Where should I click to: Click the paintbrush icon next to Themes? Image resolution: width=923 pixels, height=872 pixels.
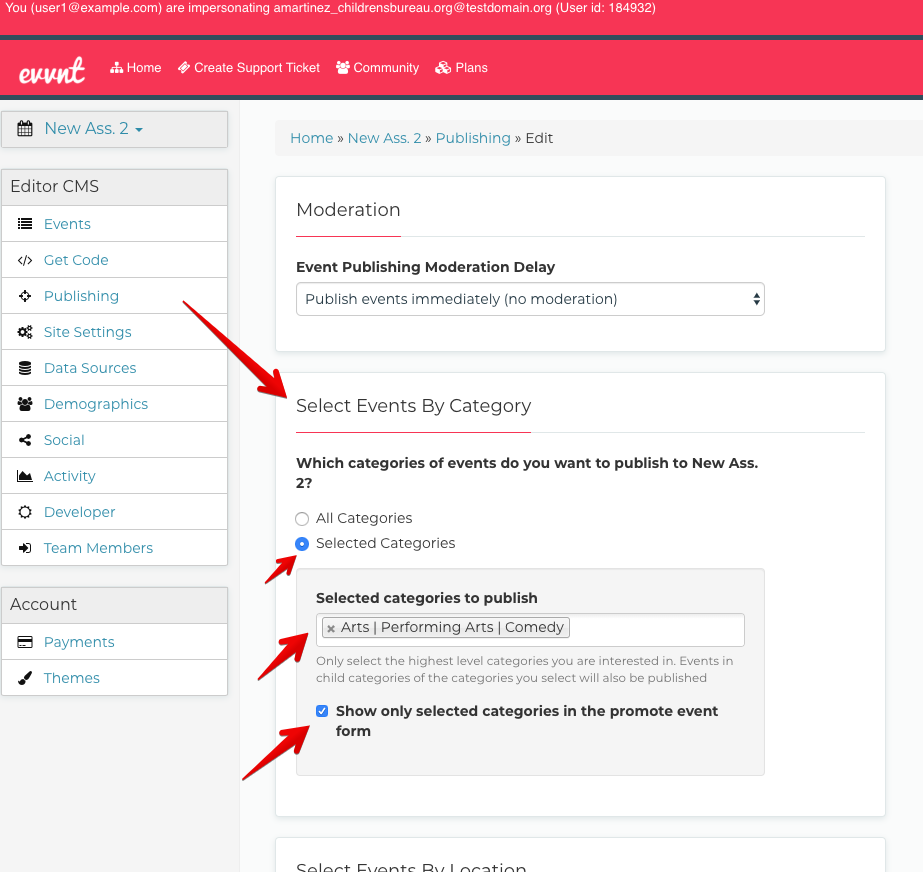pos(25,678)
